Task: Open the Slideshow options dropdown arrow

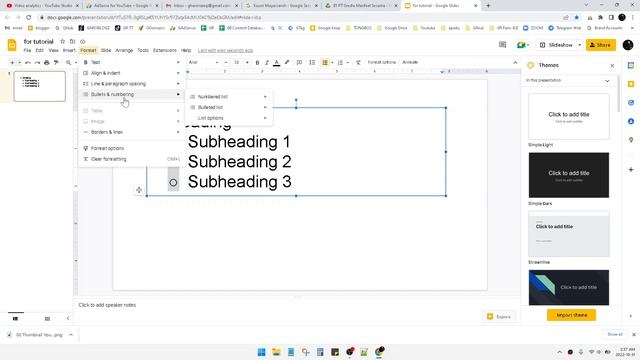Action: click(x=580, y=45)
